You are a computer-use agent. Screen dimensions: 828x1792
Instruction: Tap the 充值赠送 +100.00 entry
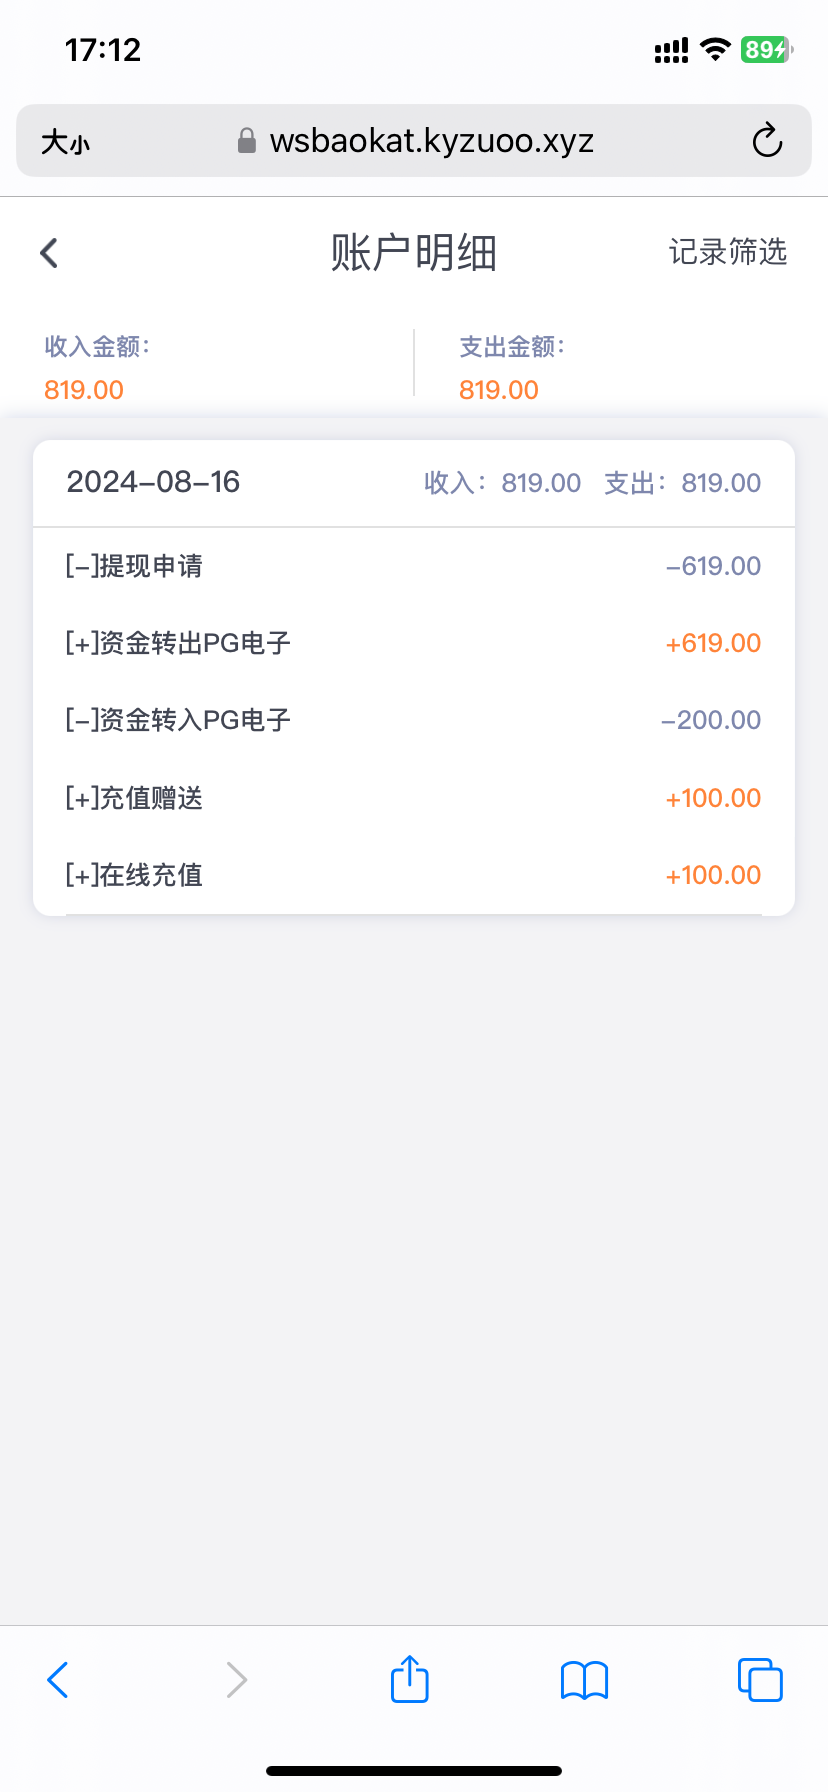click(413, 798)
